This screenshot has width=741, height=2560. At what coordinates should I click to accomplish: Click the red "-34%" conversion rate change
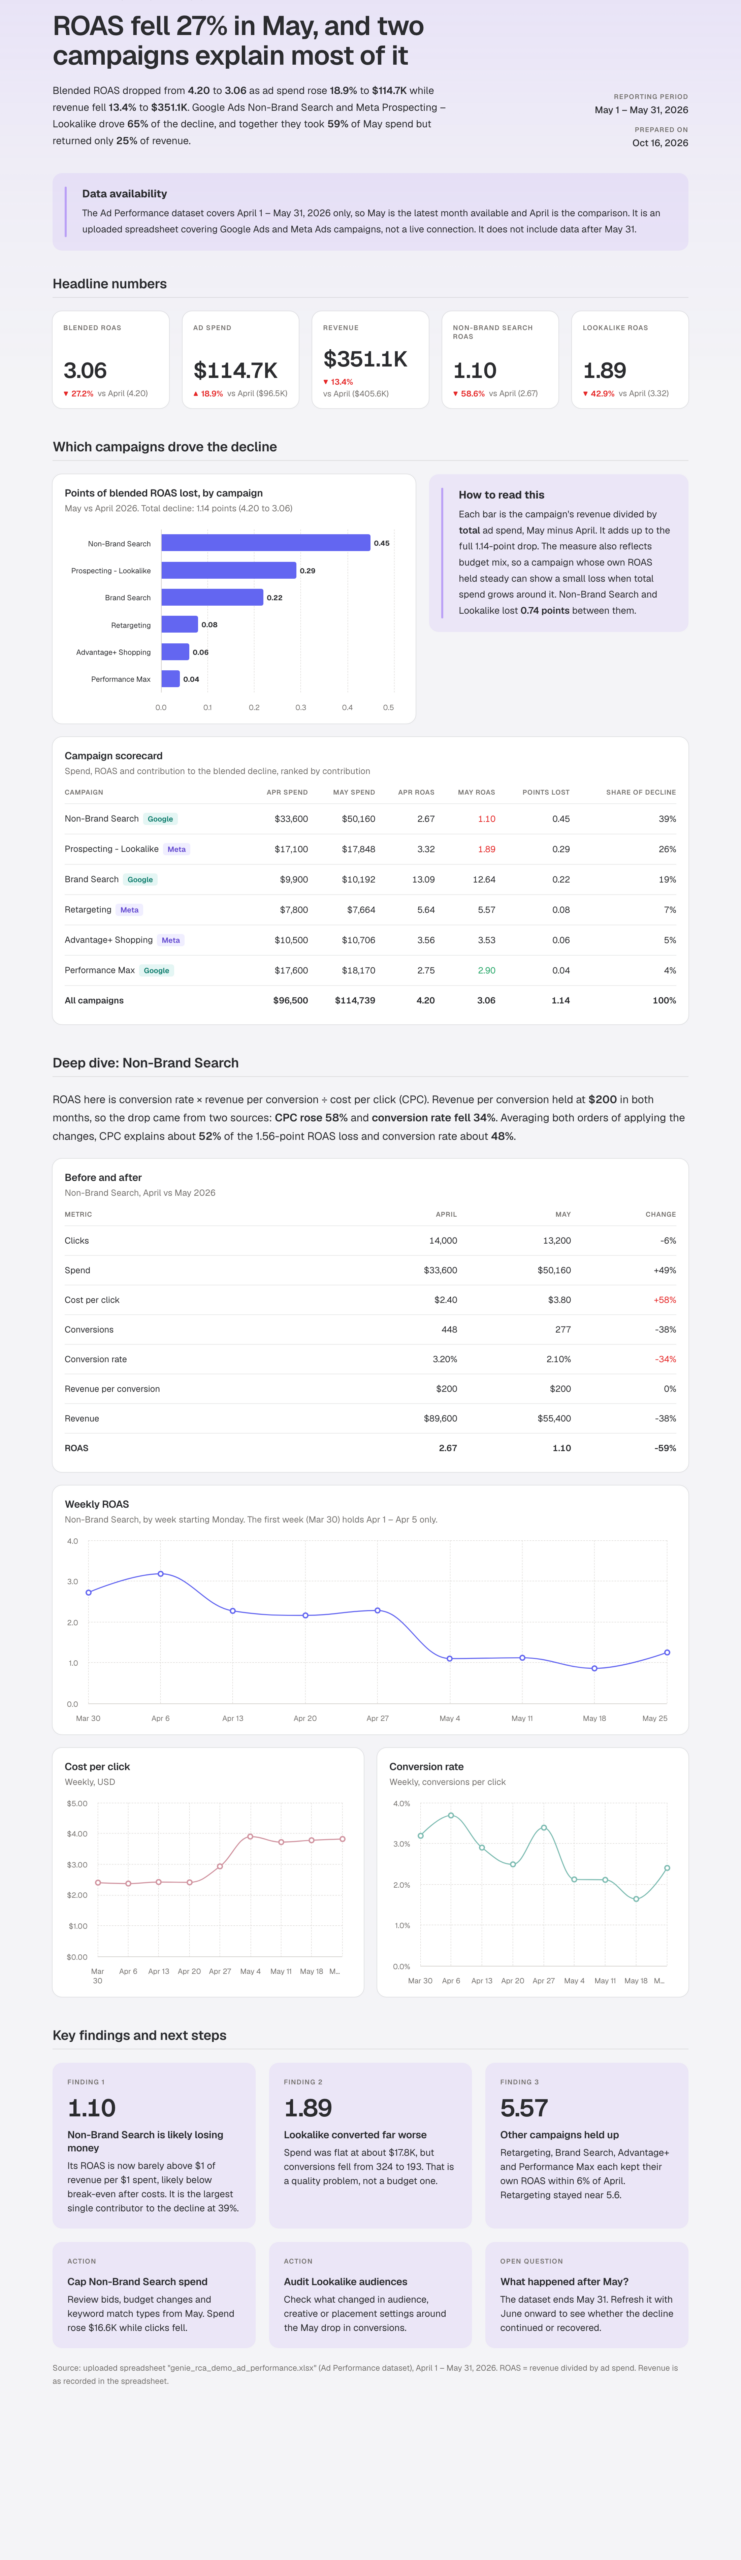[666, 1359]
